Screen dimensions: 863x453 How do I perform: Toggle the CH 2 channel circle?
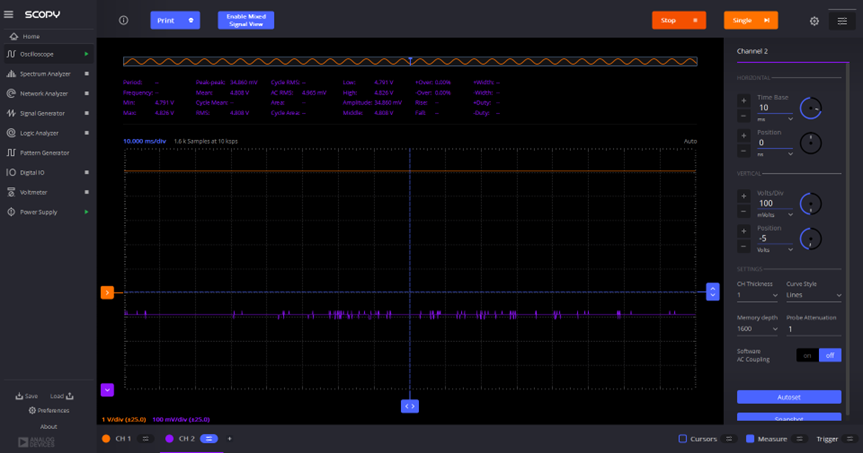[170, 439]
